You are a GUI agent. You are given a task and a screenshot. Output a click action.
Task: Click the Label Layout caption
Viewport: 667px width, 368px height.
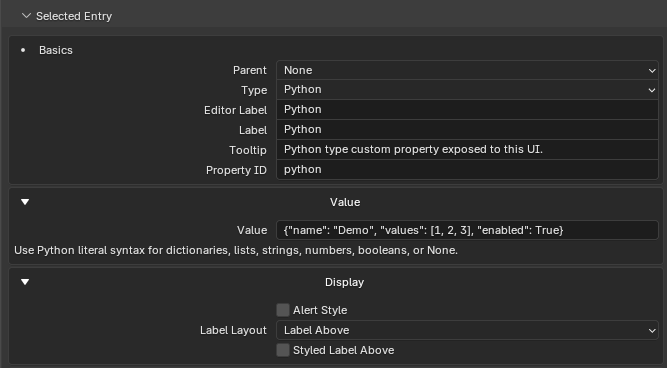(x=233, y=330)
